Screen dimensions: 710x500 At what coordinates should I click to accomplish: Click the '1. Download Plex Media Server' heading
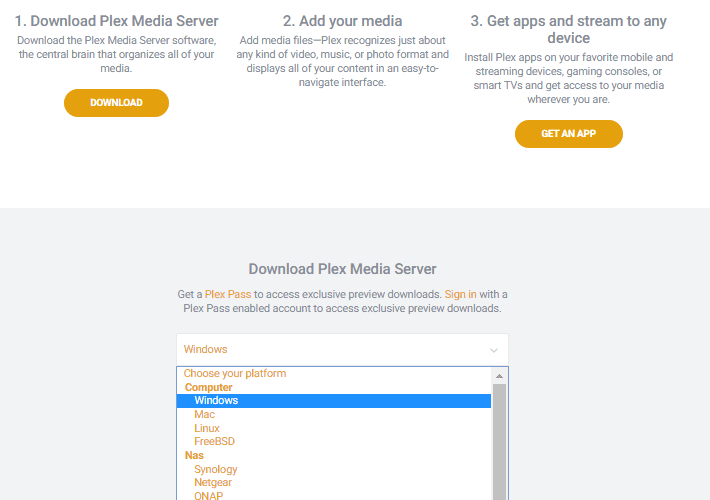pos(116,21)
